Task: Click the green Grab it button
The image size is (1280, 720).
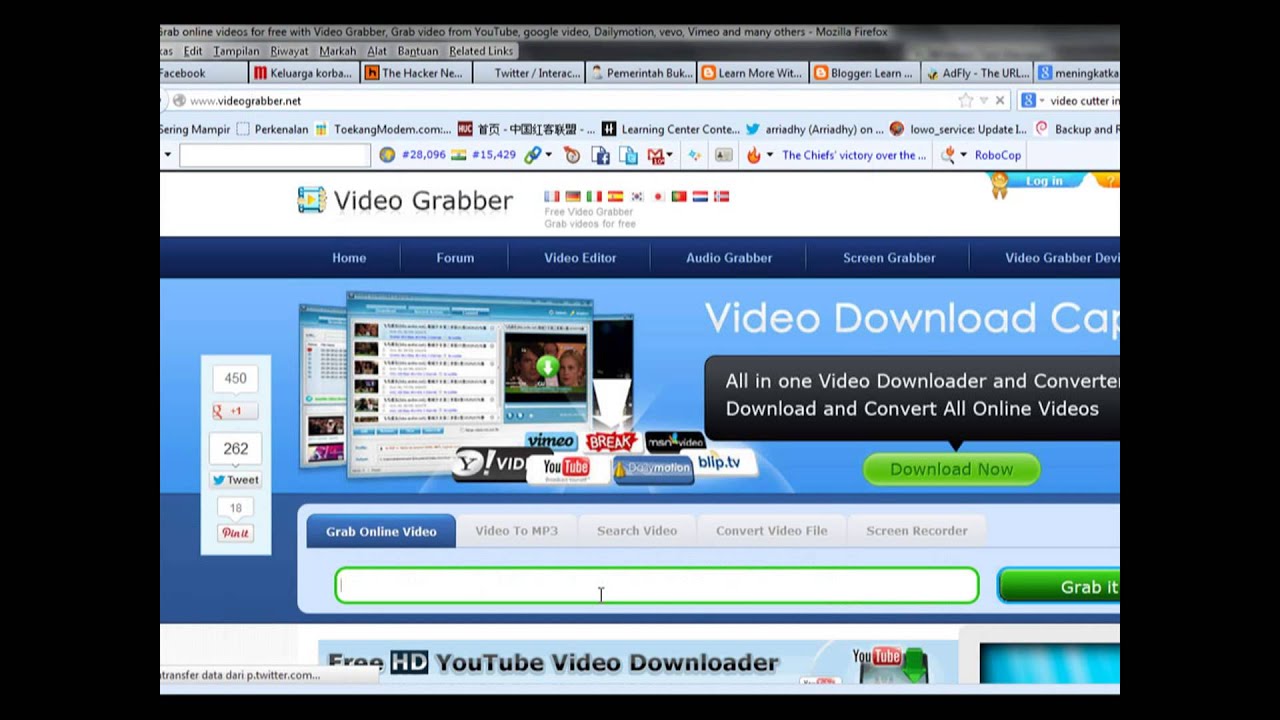Action: (x=1058, y=587)
